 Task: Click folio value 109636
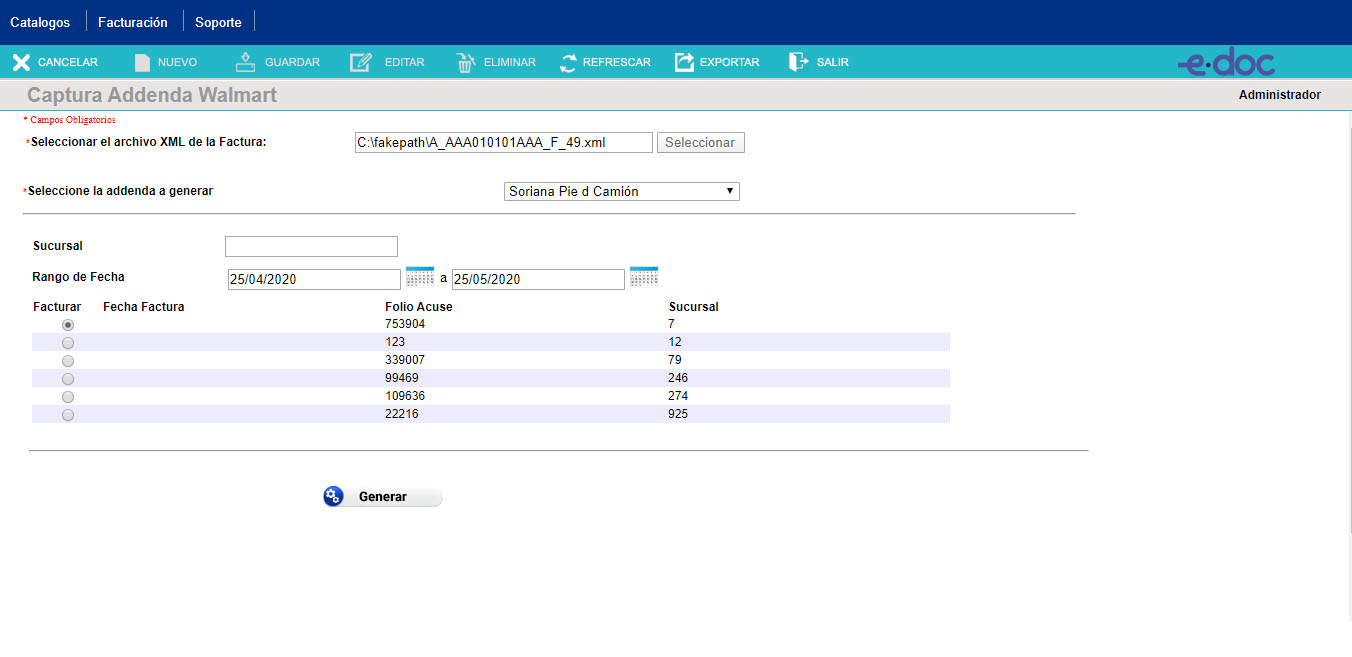[x=405, y=396]
